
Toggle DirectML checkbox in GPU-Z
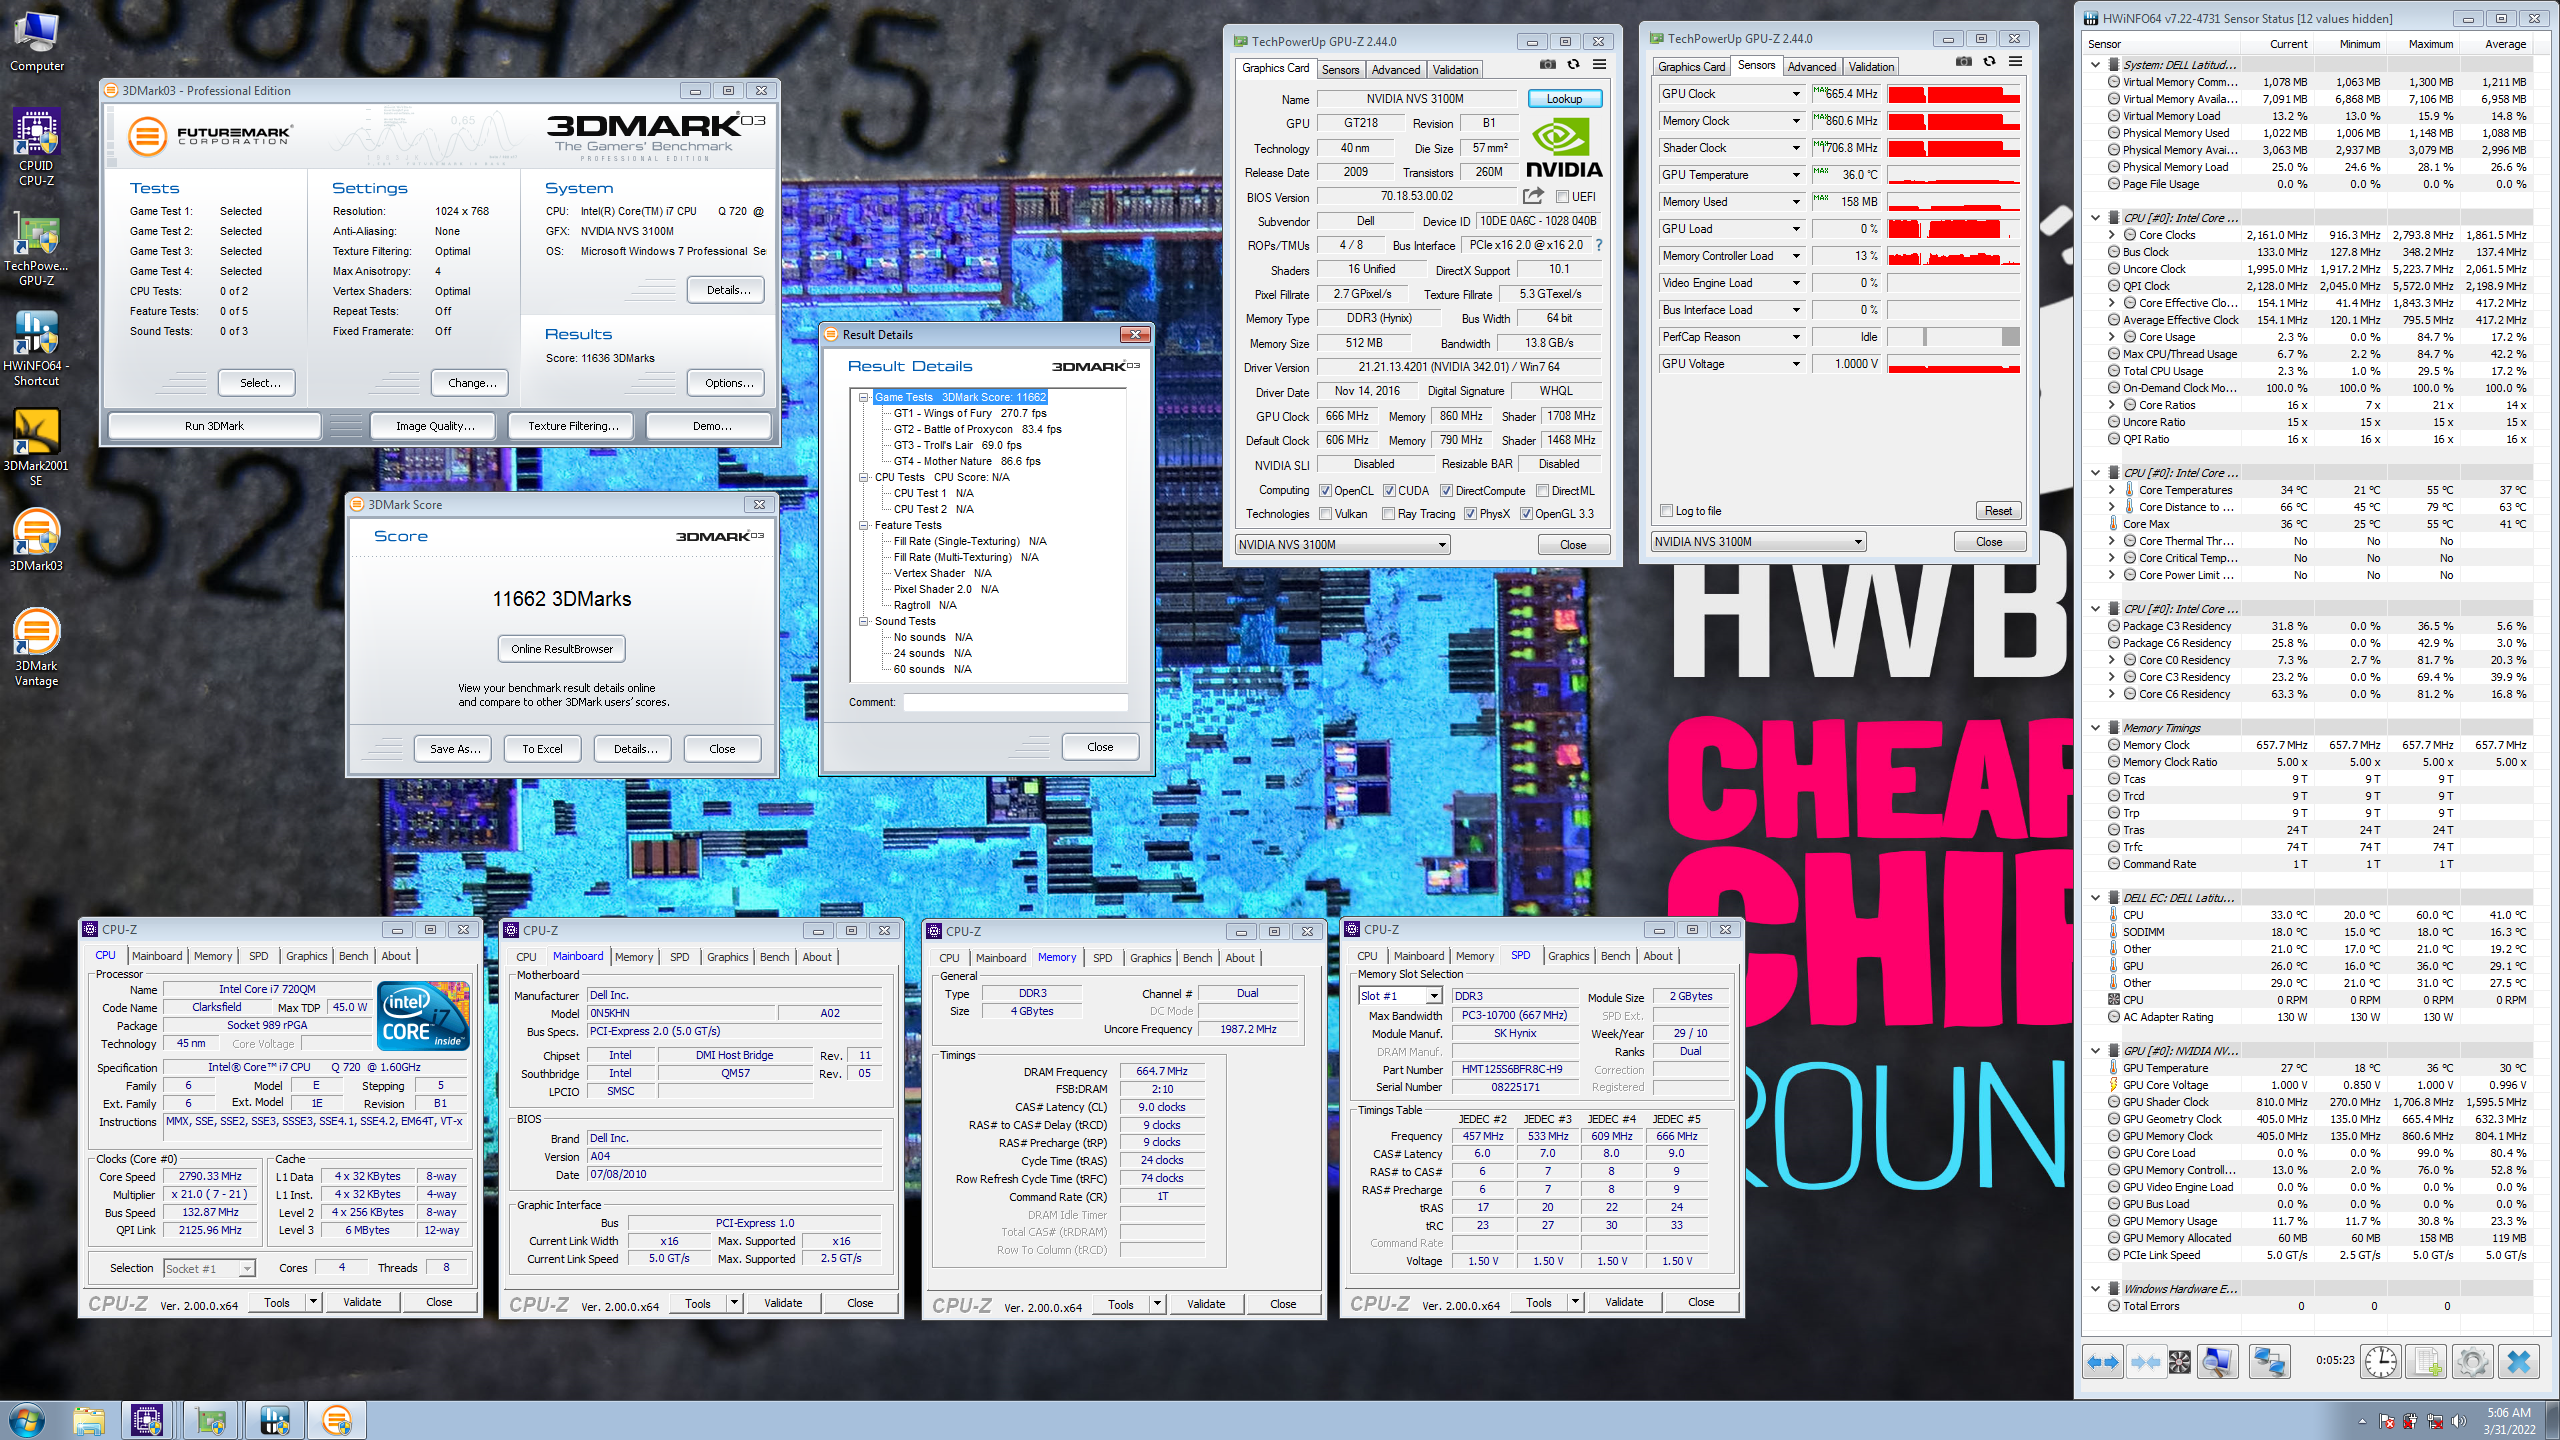click(1543, 491)
